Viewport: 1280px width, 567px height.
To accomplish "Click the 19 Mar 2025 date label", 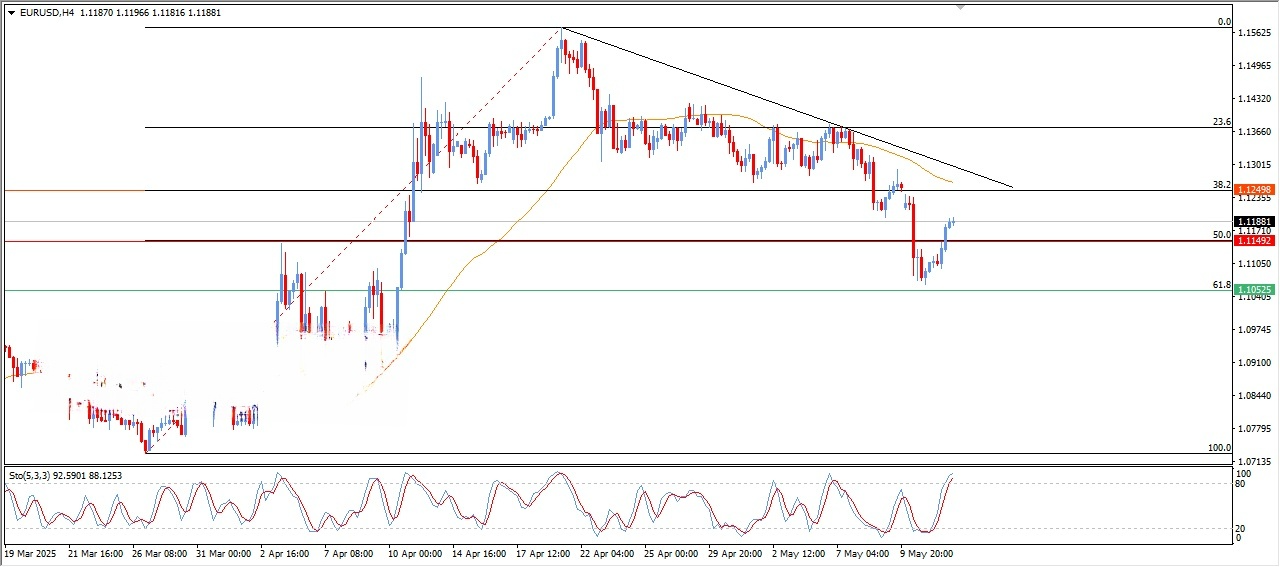I will [33, 552].
